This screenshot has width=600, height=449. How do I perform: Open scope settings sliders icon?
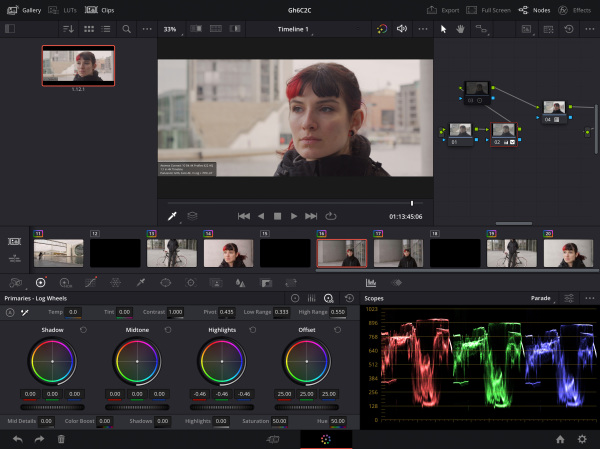tap(569, 298)
